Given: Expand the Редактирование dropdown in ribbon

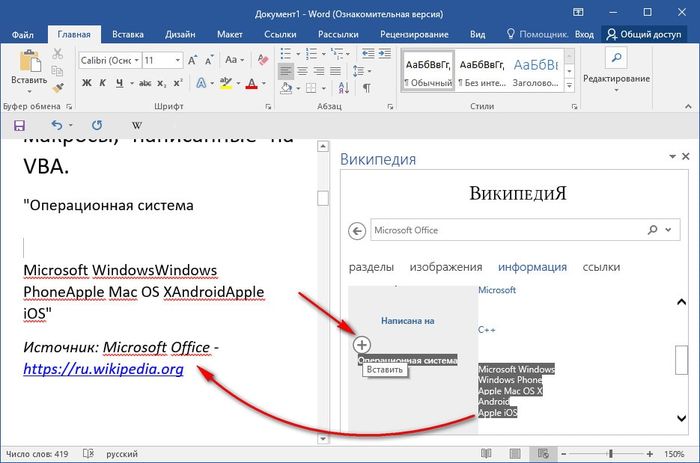Looking at the screenshot, I should click(616, 77).
